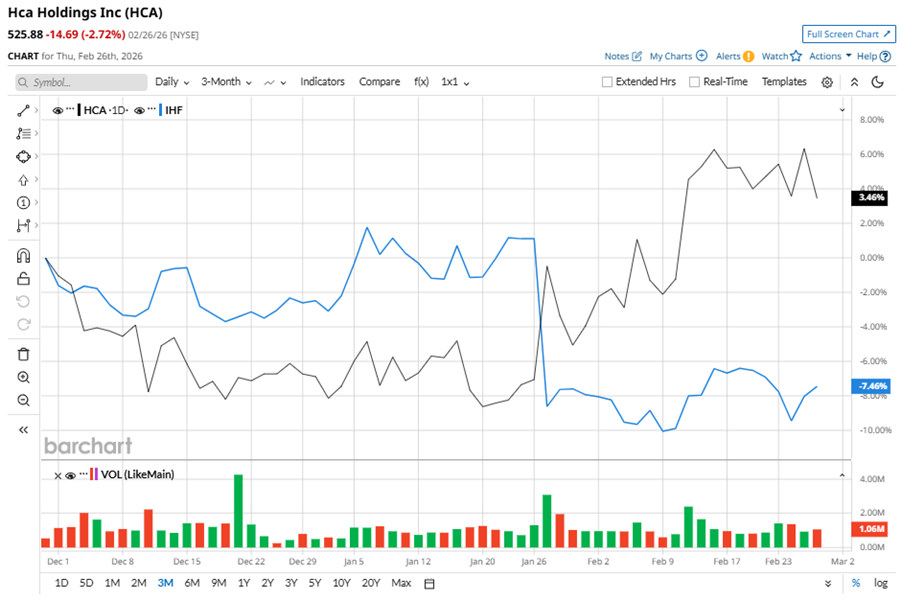Viewport: 902px width, 600px height.
Task: Select the 10Y time range
Action: point(342,583)
